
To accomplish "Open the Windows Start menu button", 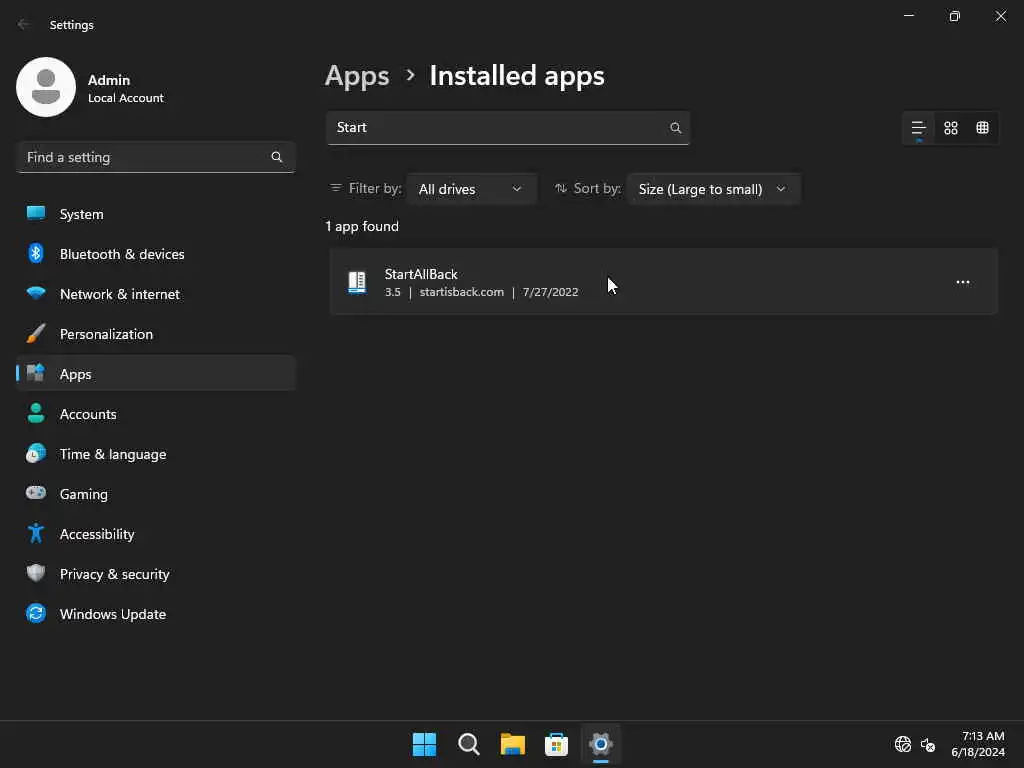I will pyautogui.click(x=425, y=744).
